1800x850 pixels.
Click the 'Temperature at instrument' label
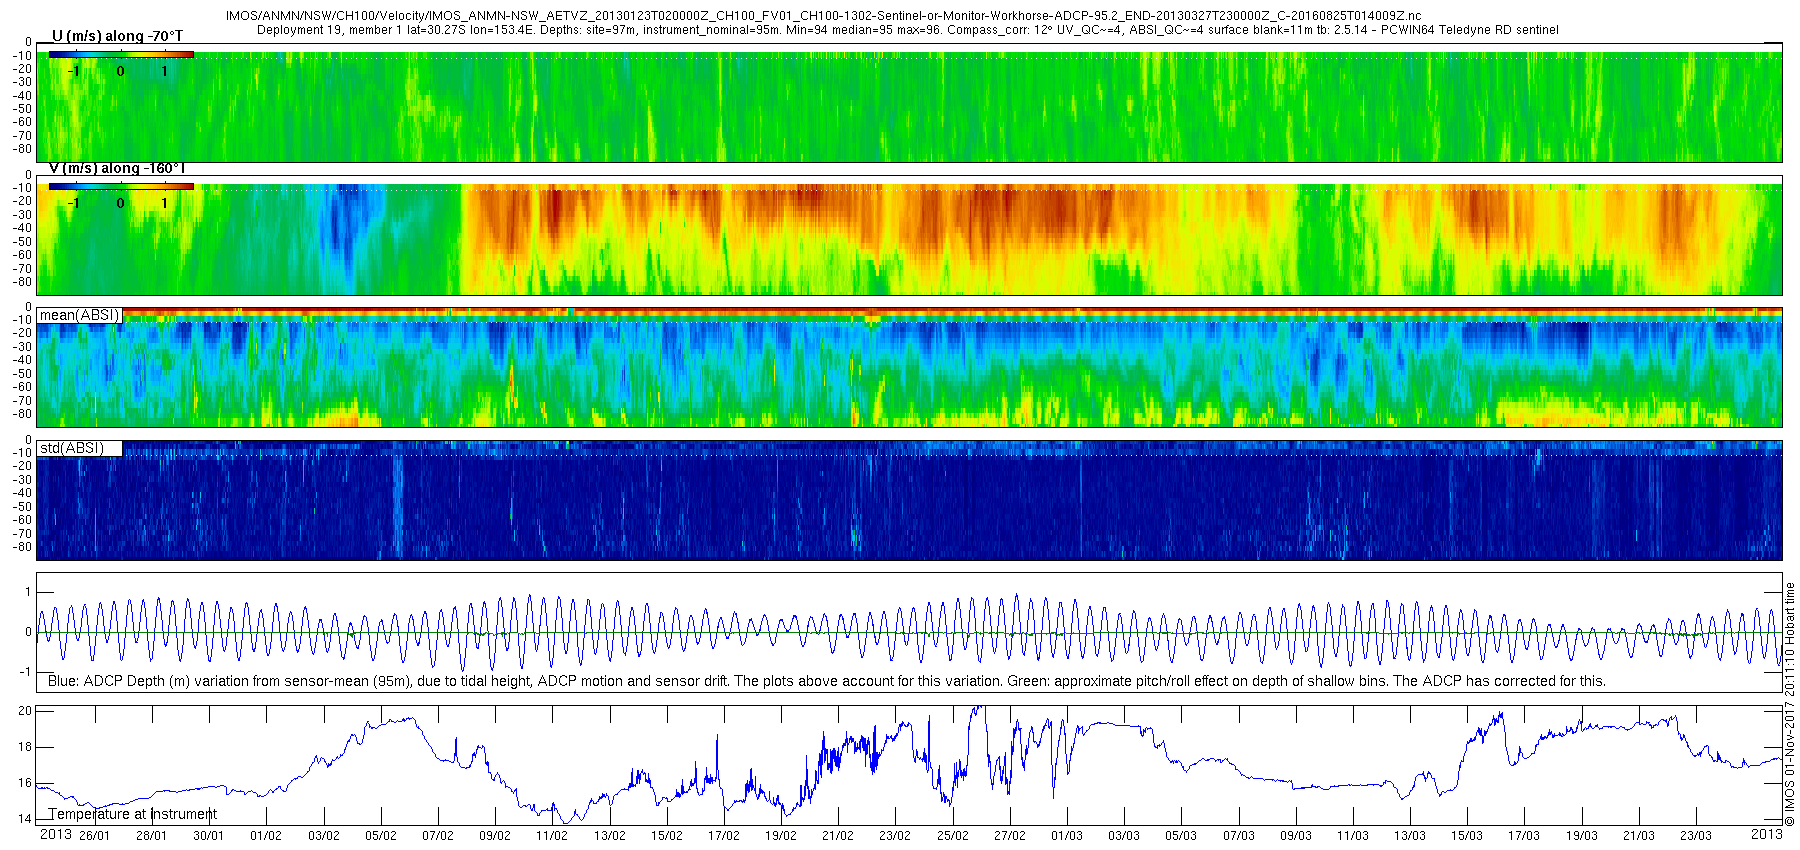pos(133,814)
